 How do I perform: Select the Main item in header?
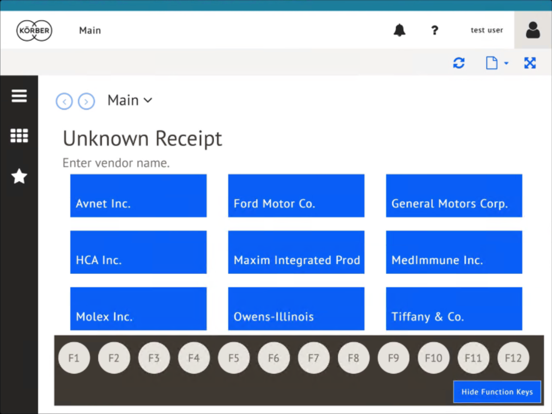pos(90,30)
